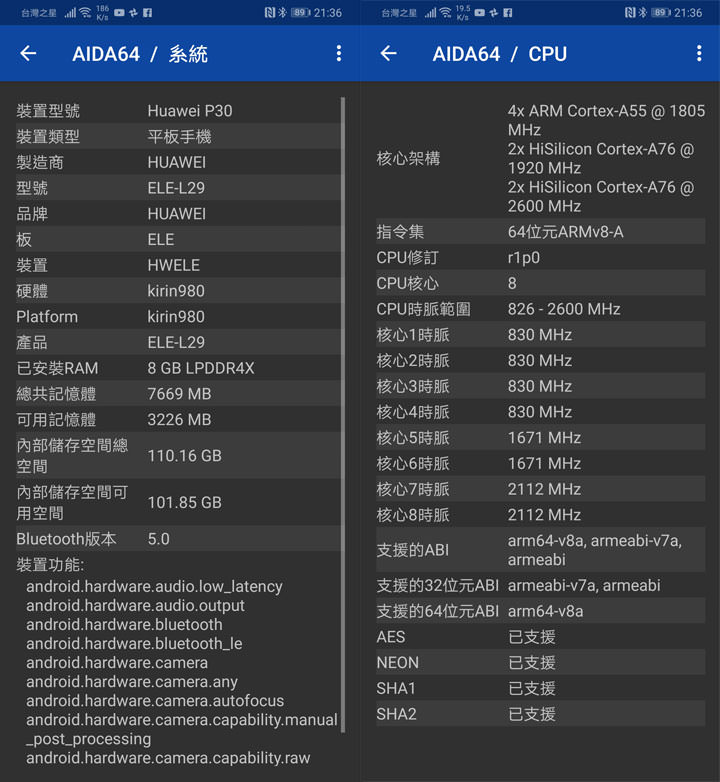Select the 核心8時脈 row
This screenshot has height=782, width=720.
[x=540, y=515]
